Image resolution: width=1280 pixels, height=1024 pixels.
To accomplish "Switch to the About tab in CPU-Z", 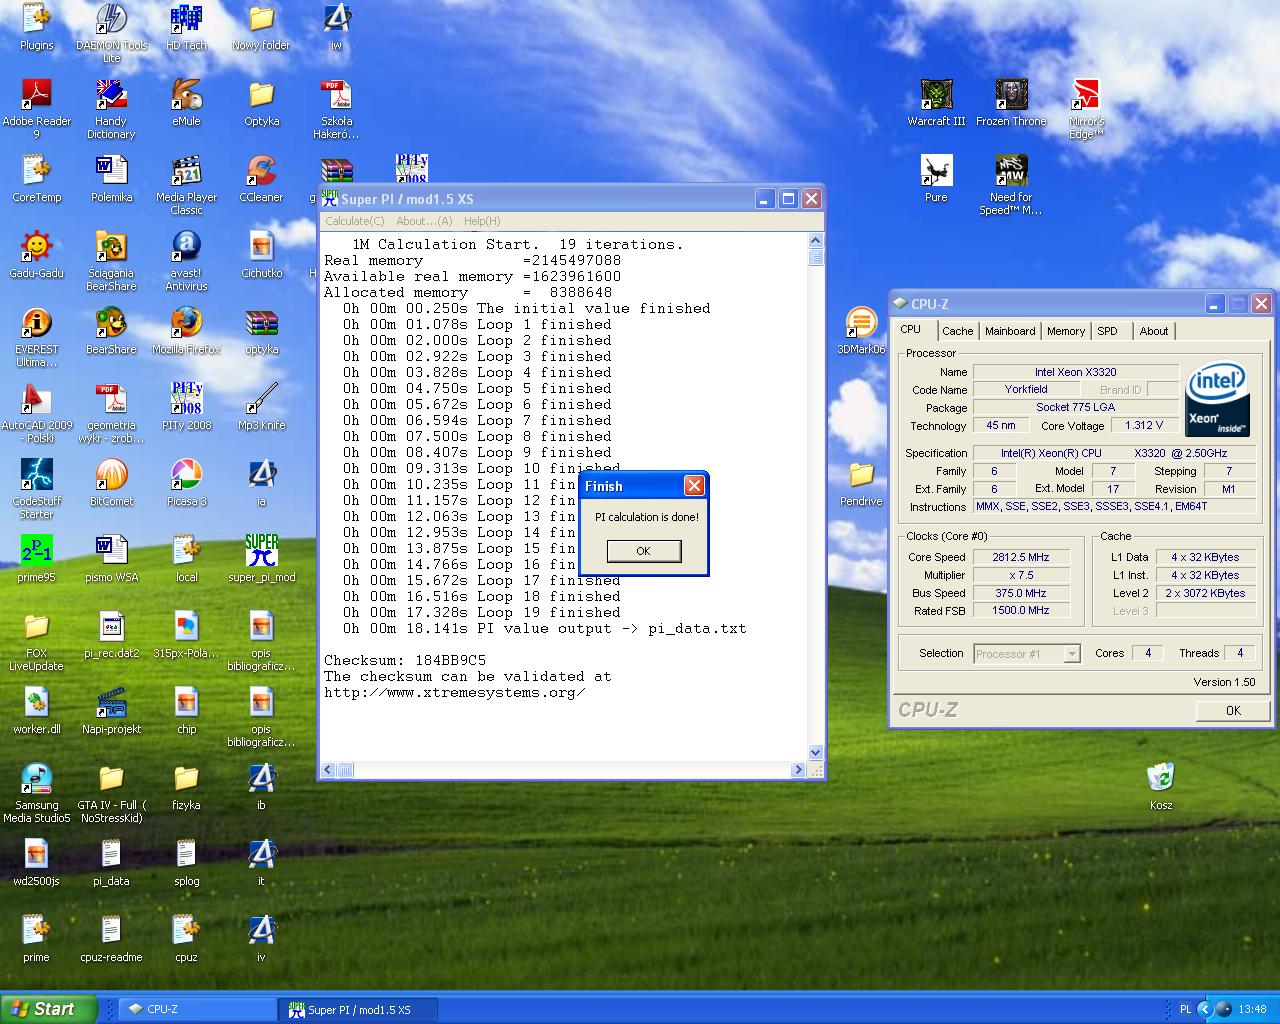I will [1154, 331].
